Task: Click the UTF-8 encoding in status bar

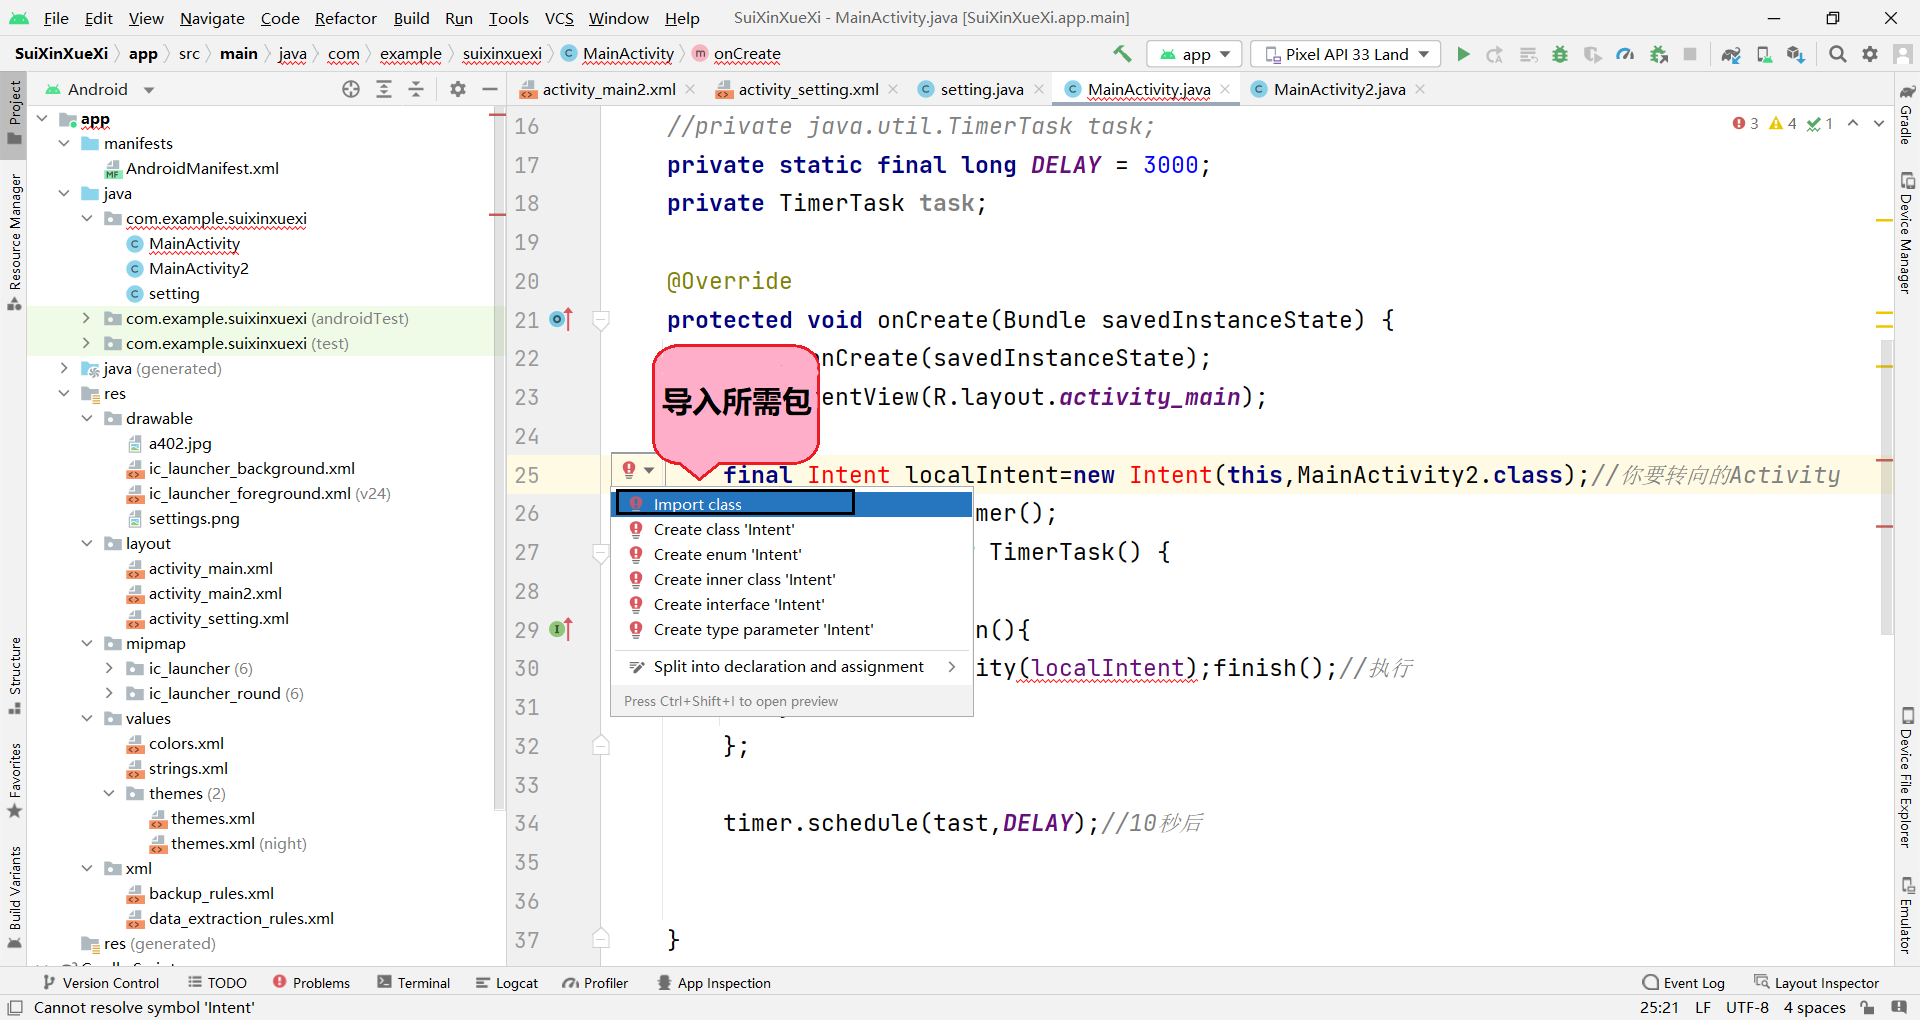Action: (x=1747, y=1007)
